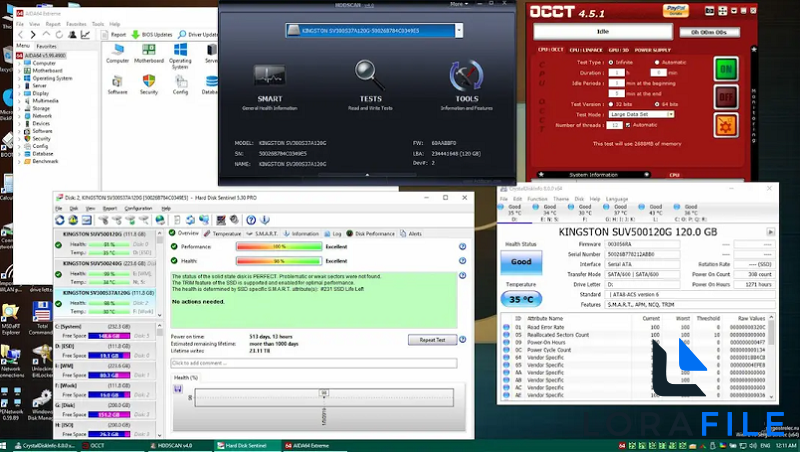
Task: Click the Report button in AIDA64 toolbar
Action: click(114, 35)
